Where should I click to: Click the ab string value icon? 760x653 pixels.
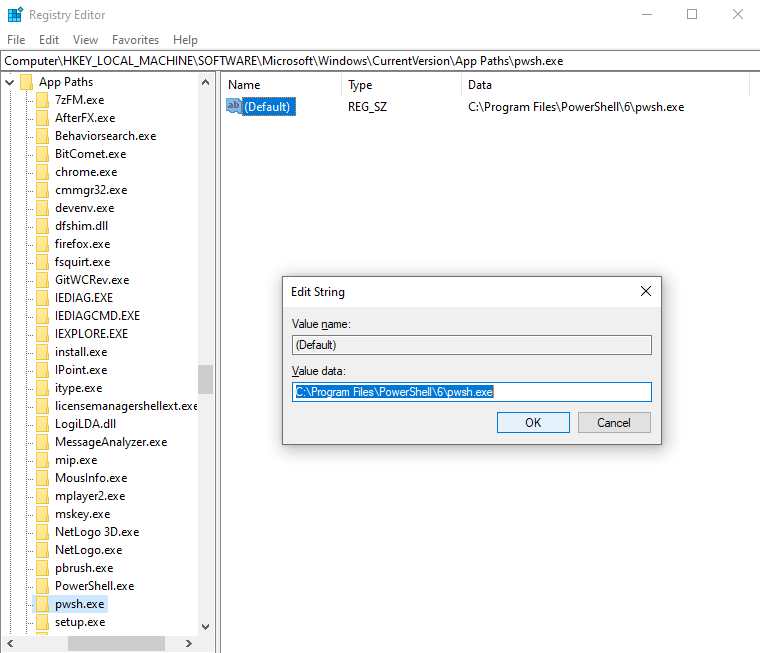tap(234, 106)
